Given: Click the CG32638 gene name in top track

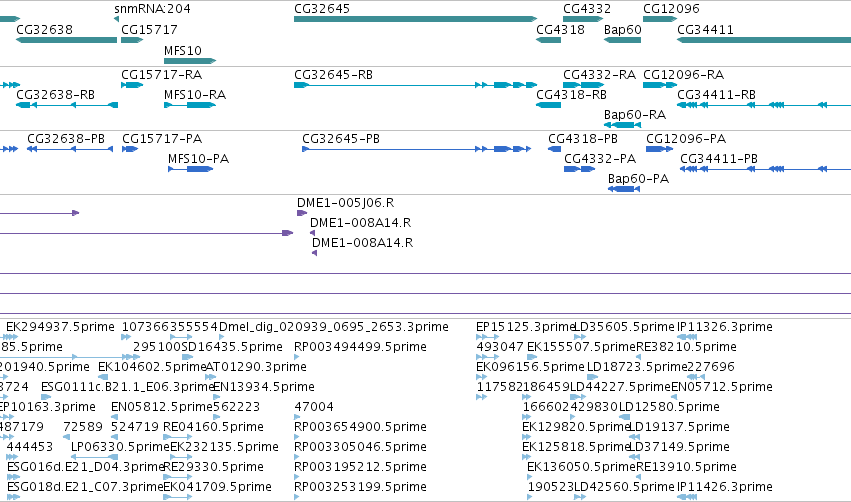Looking at the screenshot, I should pyautogui.click(x=45, y=29).
